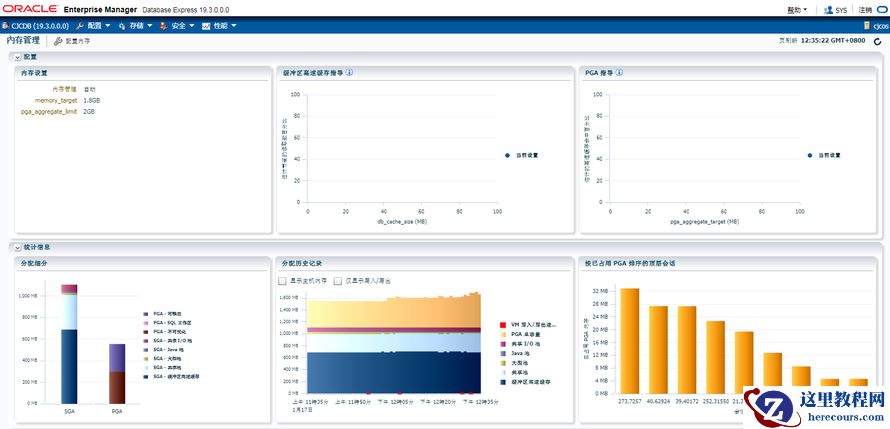Viewport: 890px width, 429px height.
Task: Click the refresh icon next to the timestamp
Action: click(x=878, y=41)
